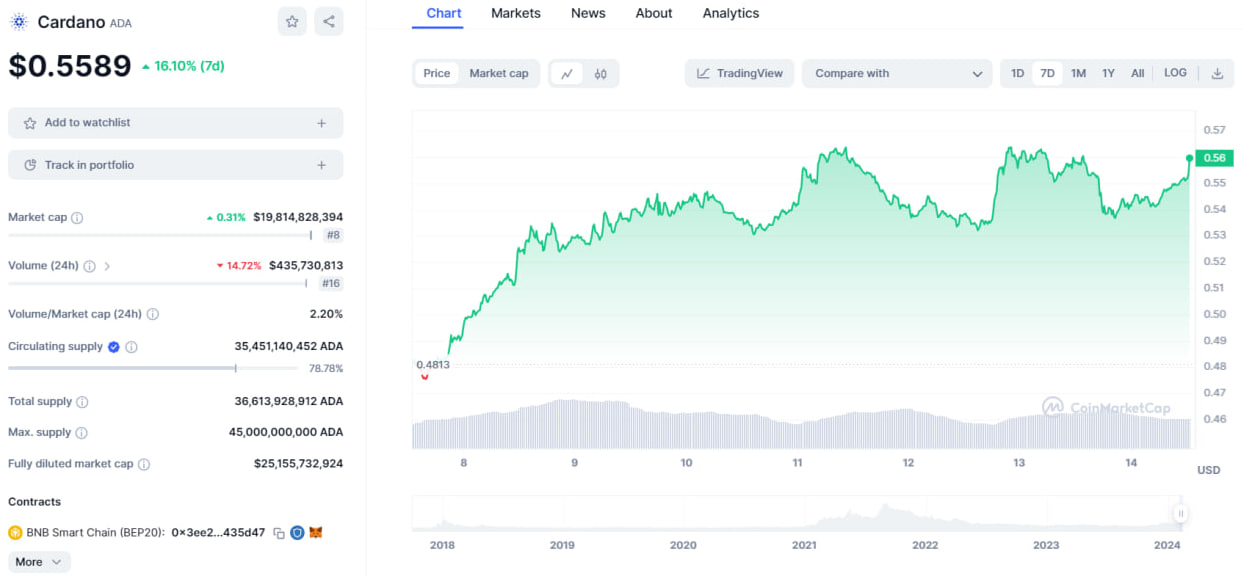Screen dimensions: 1243x576
Task: Click the verified checkmark beside Circulating supply
Action: pos(114,347)
